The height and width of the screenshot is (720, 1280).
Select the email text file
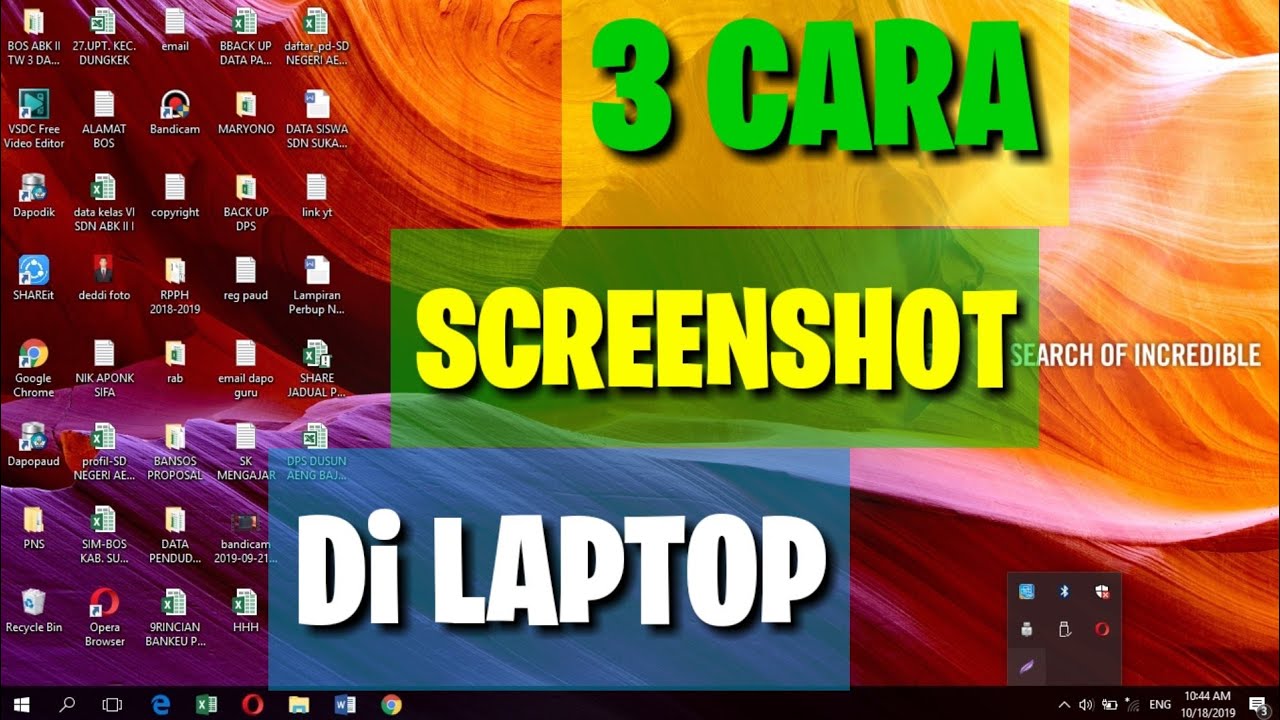pos(175,30)
